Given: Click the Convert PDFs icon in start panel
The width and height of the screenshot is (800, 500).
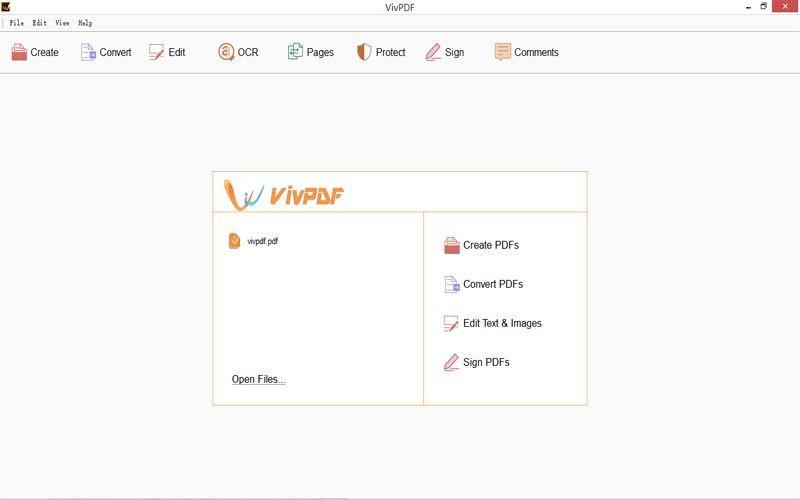Looking at the screenshot, I should tap(452, 284).
